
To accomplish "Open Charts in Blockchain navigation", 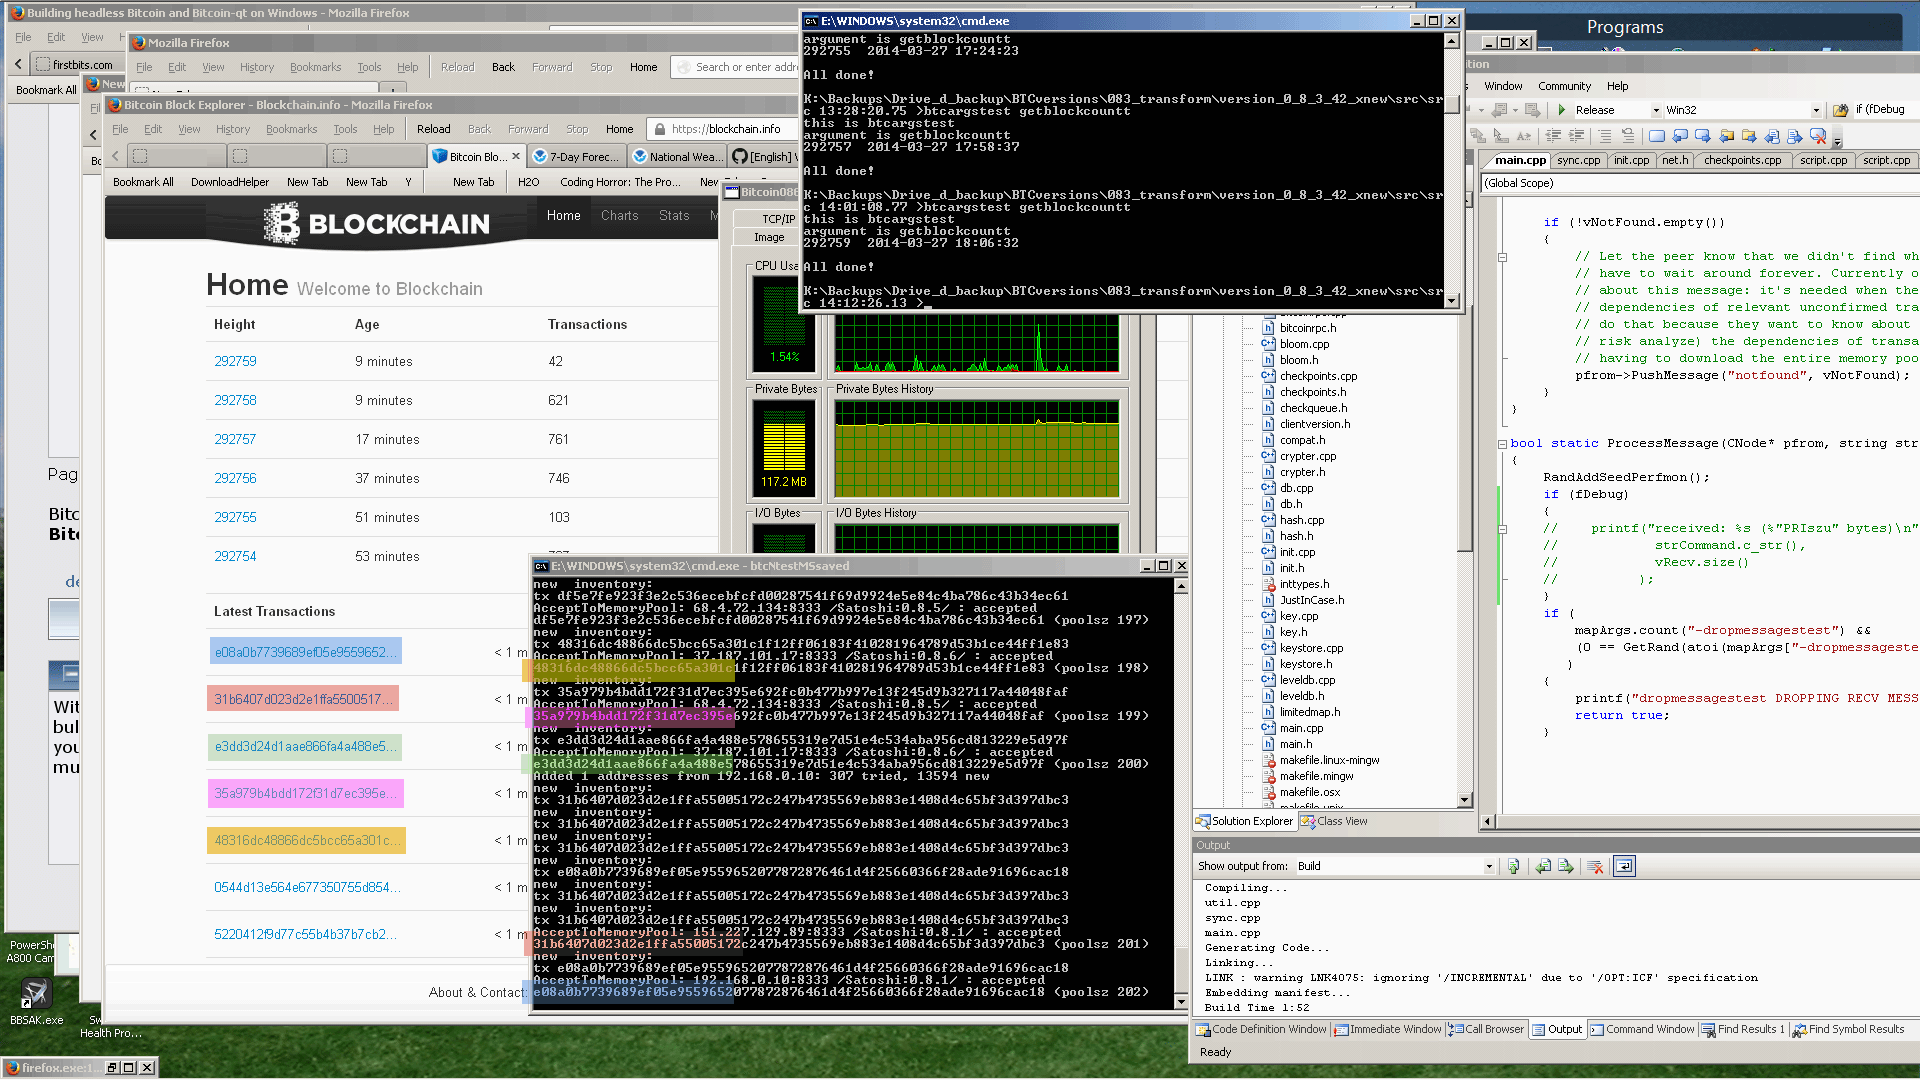I will pyautogui.click(x=619, y=215).
